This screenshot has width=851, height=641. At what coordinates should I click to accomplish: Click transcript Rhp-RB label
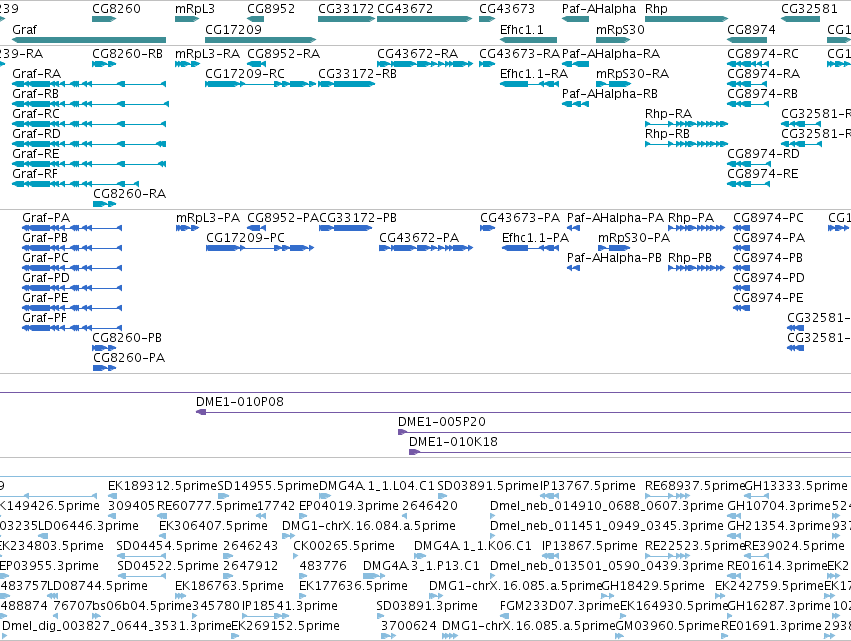point(667,134)
